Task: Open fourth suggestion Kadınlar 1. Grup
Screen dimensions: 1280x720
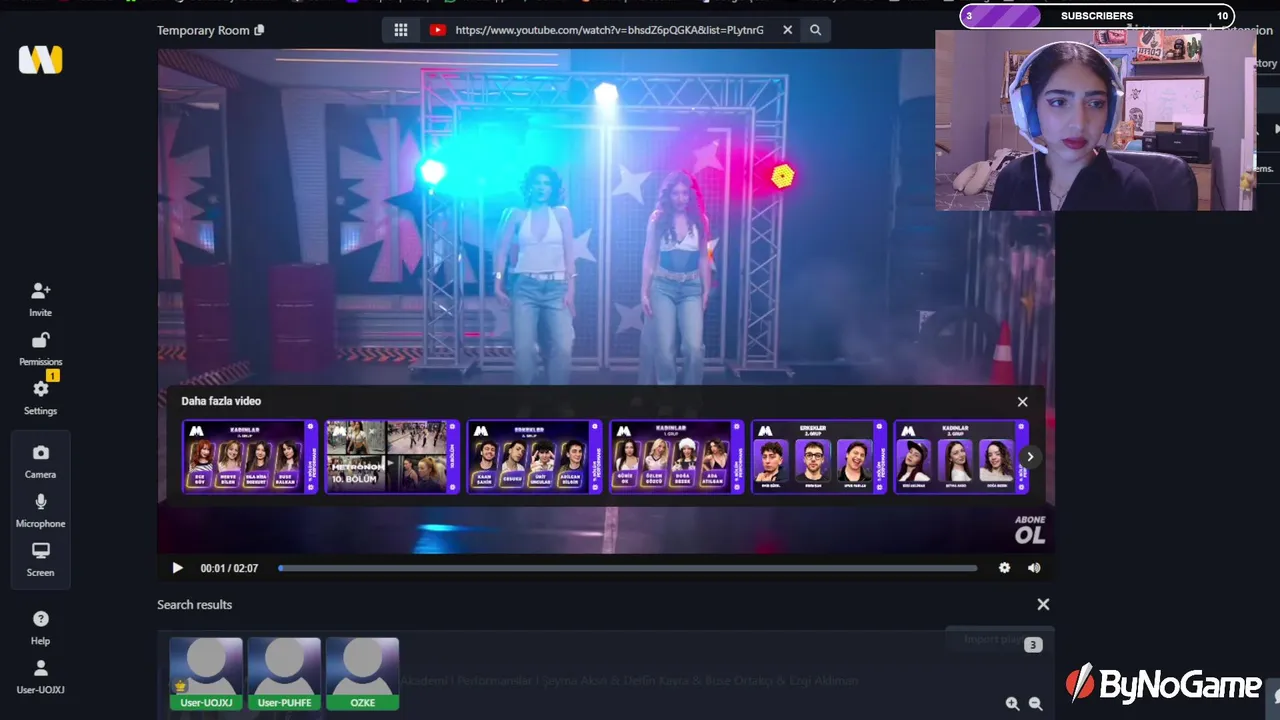Action: (x=676, y=457)
